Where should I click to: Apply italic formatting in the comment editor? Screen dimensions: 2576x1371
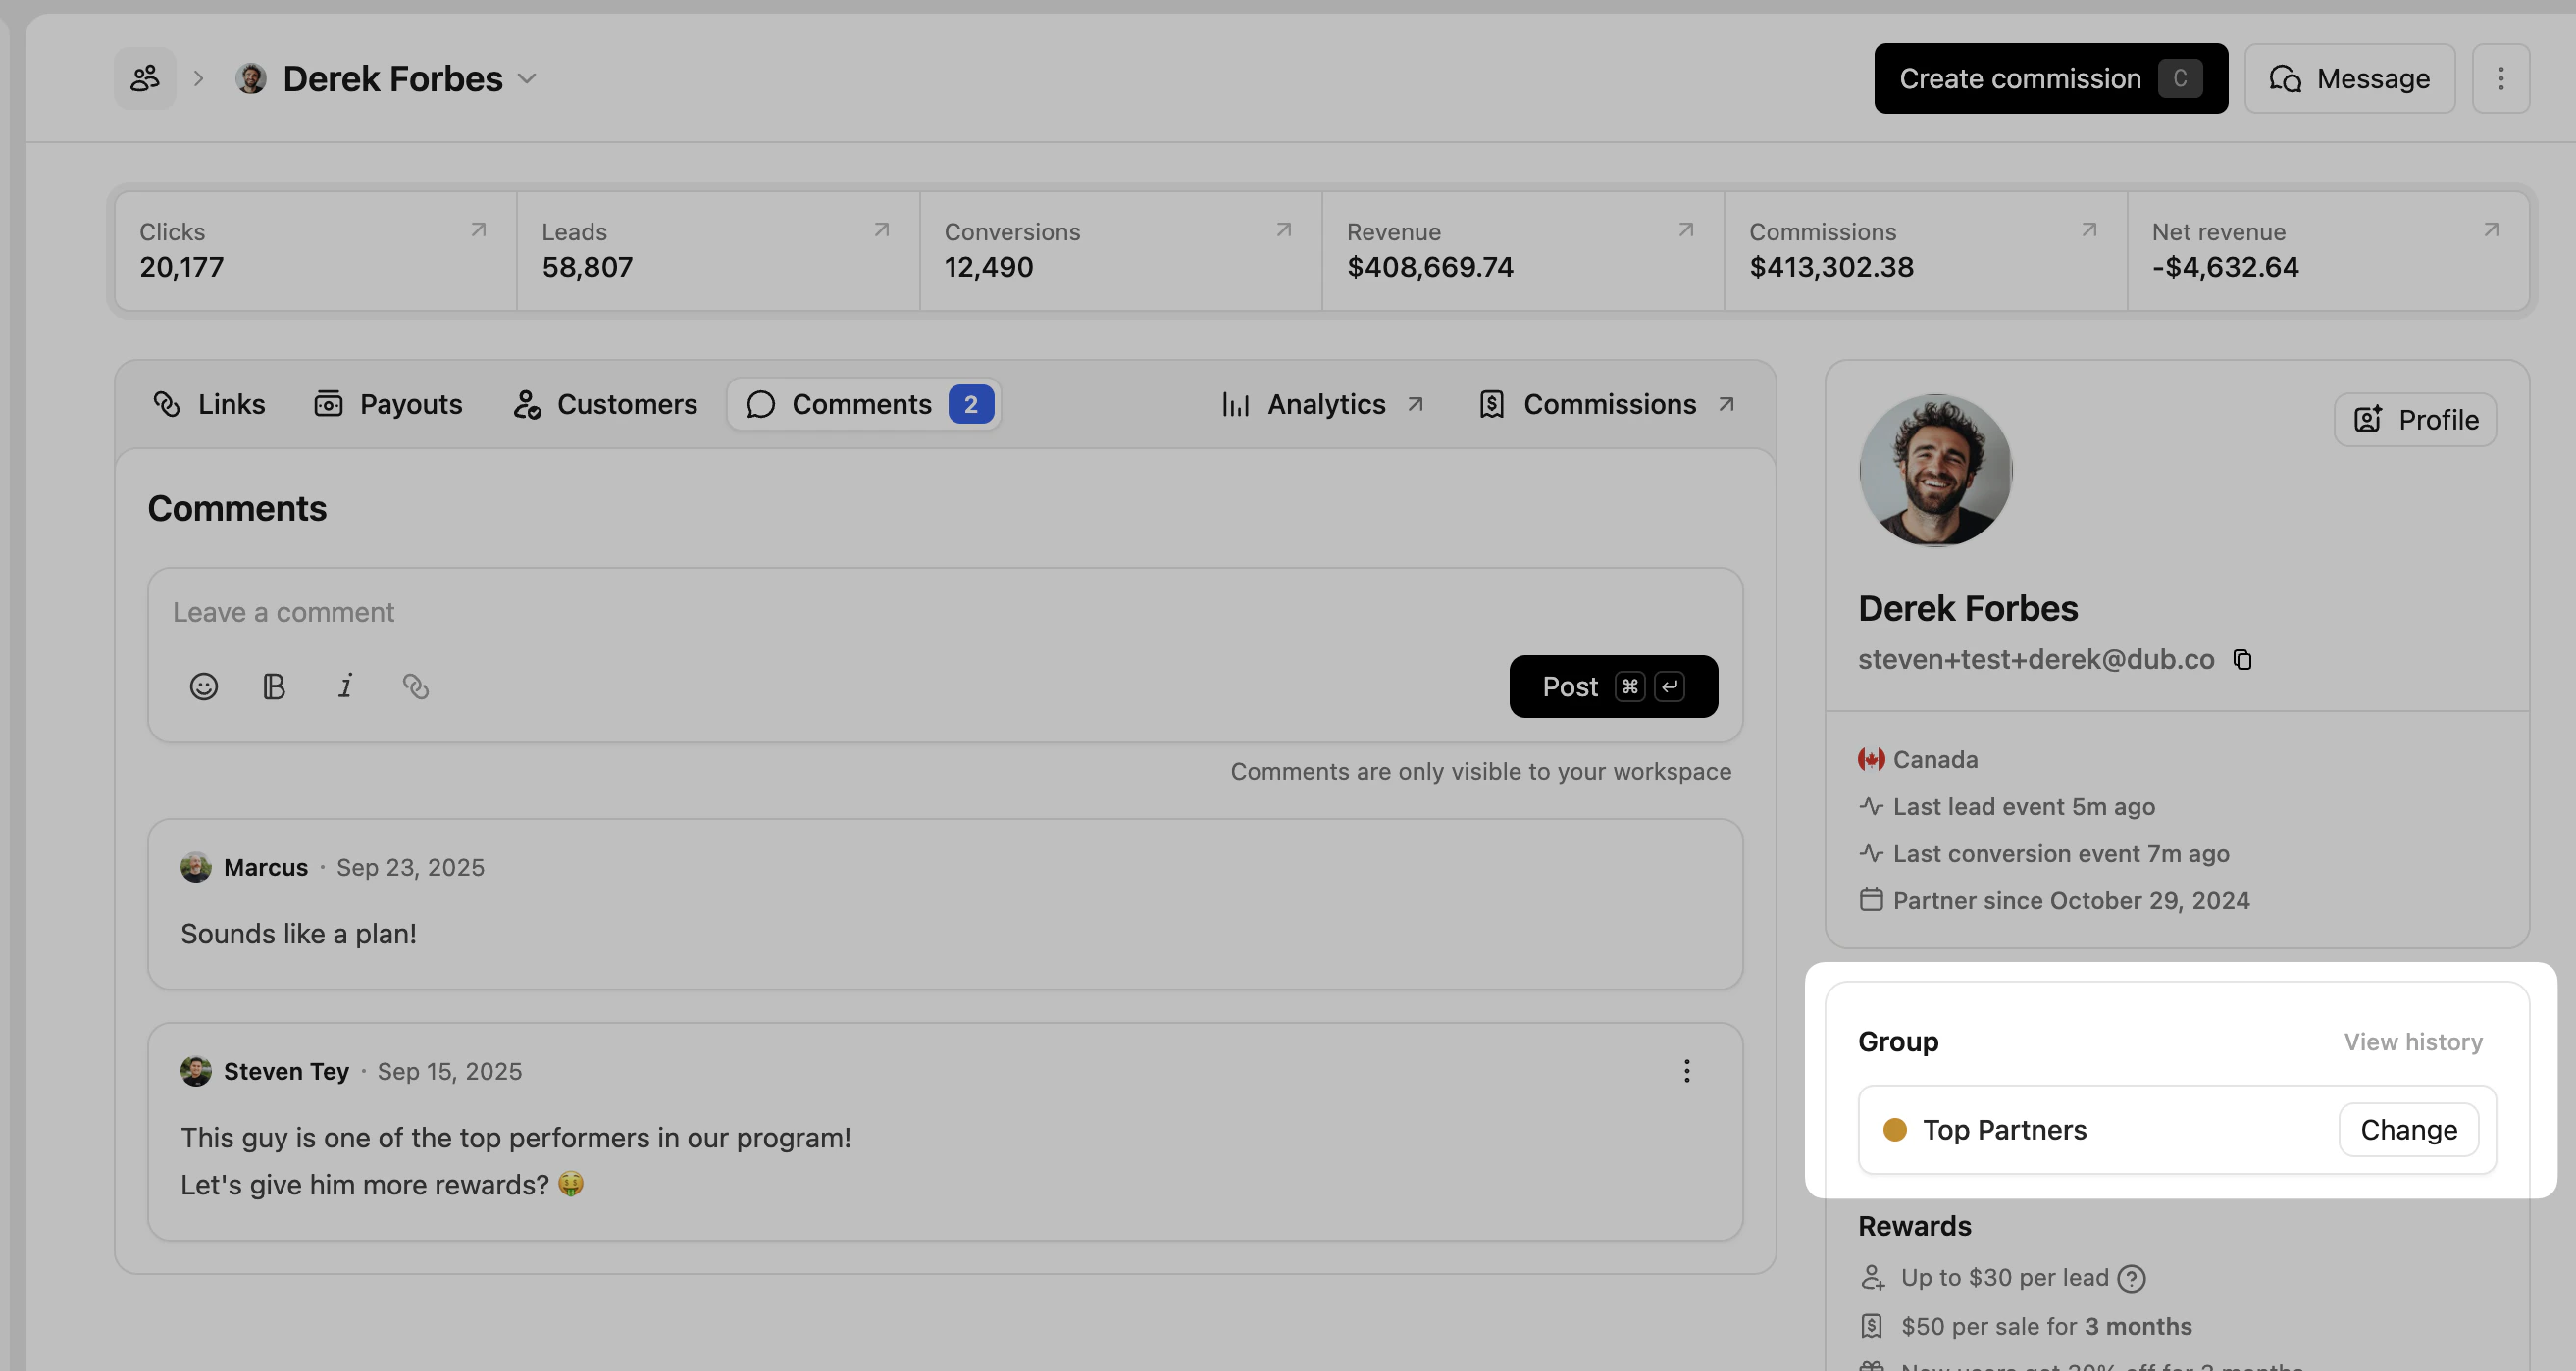pyautogui.click(x=345, y=686)
